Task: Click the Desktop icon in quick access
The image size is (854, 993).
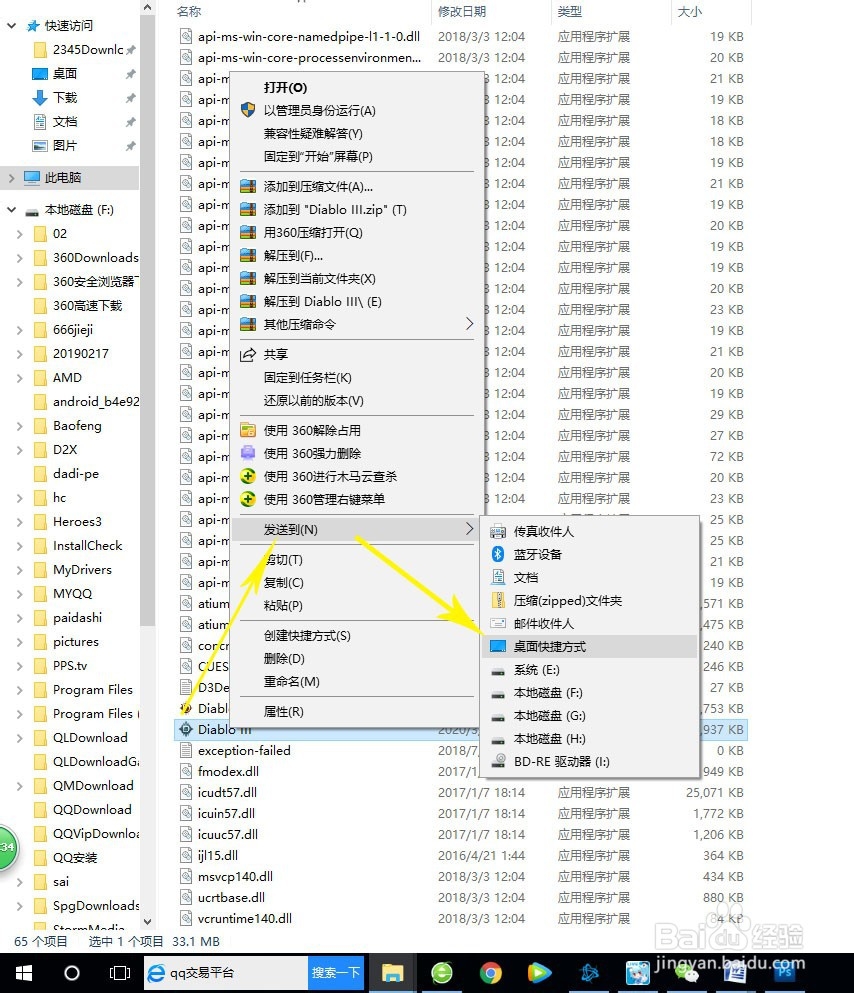Action: coord(40,73)
